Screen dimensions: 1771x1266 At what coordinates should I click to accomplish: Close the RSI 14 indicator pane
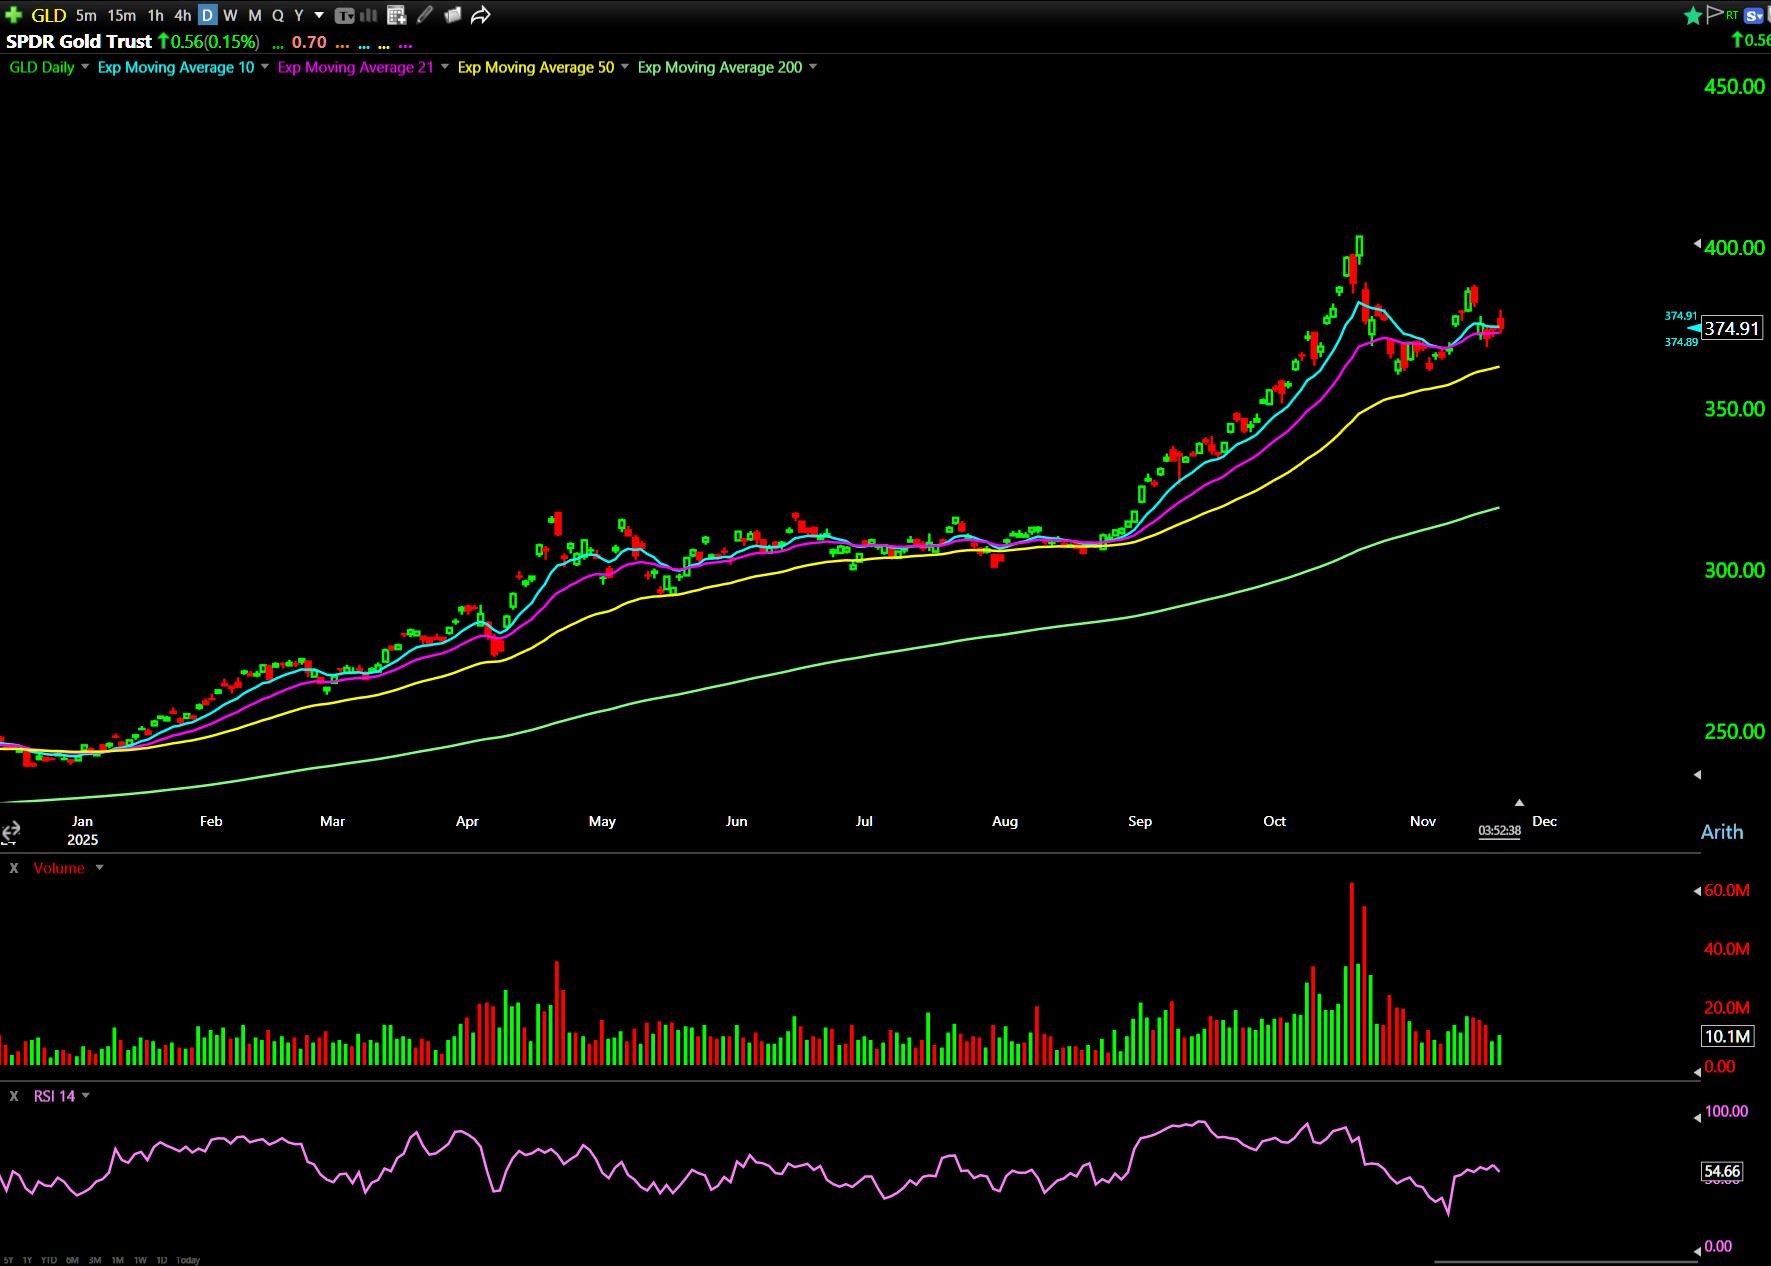coord(14,1096)
